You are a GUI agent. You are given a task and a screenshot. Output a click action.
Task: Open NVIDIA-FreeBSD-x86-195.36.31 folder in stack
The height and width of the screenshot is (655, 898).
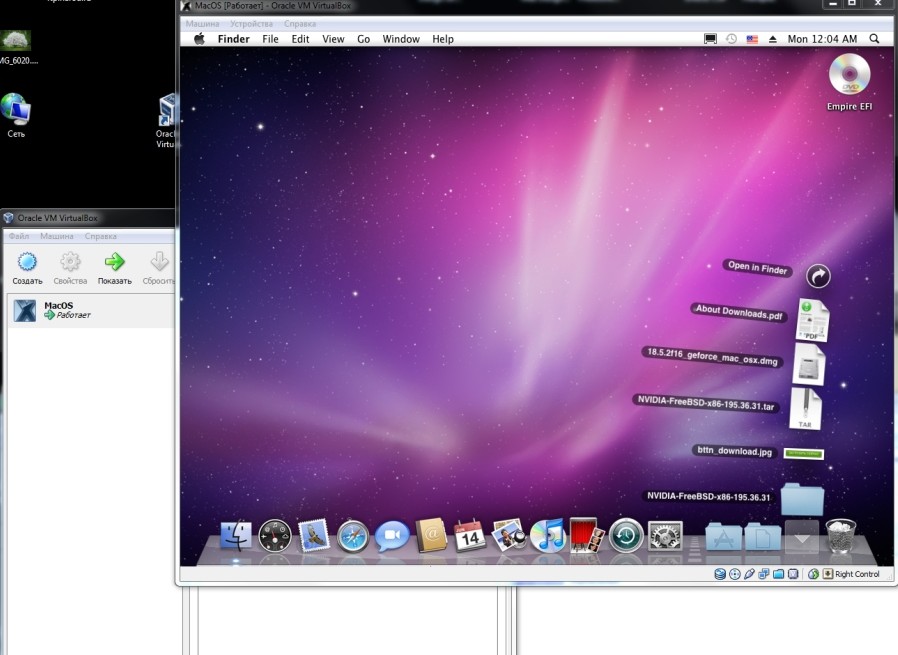[802, 498]
